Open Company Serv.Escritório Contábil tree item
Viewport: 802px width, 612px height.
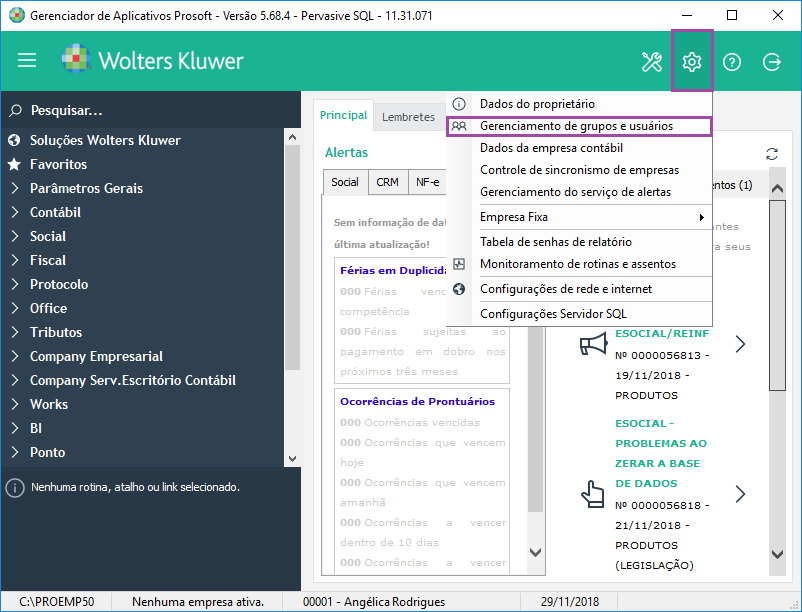pyautogui.click(x=133, y=380)
